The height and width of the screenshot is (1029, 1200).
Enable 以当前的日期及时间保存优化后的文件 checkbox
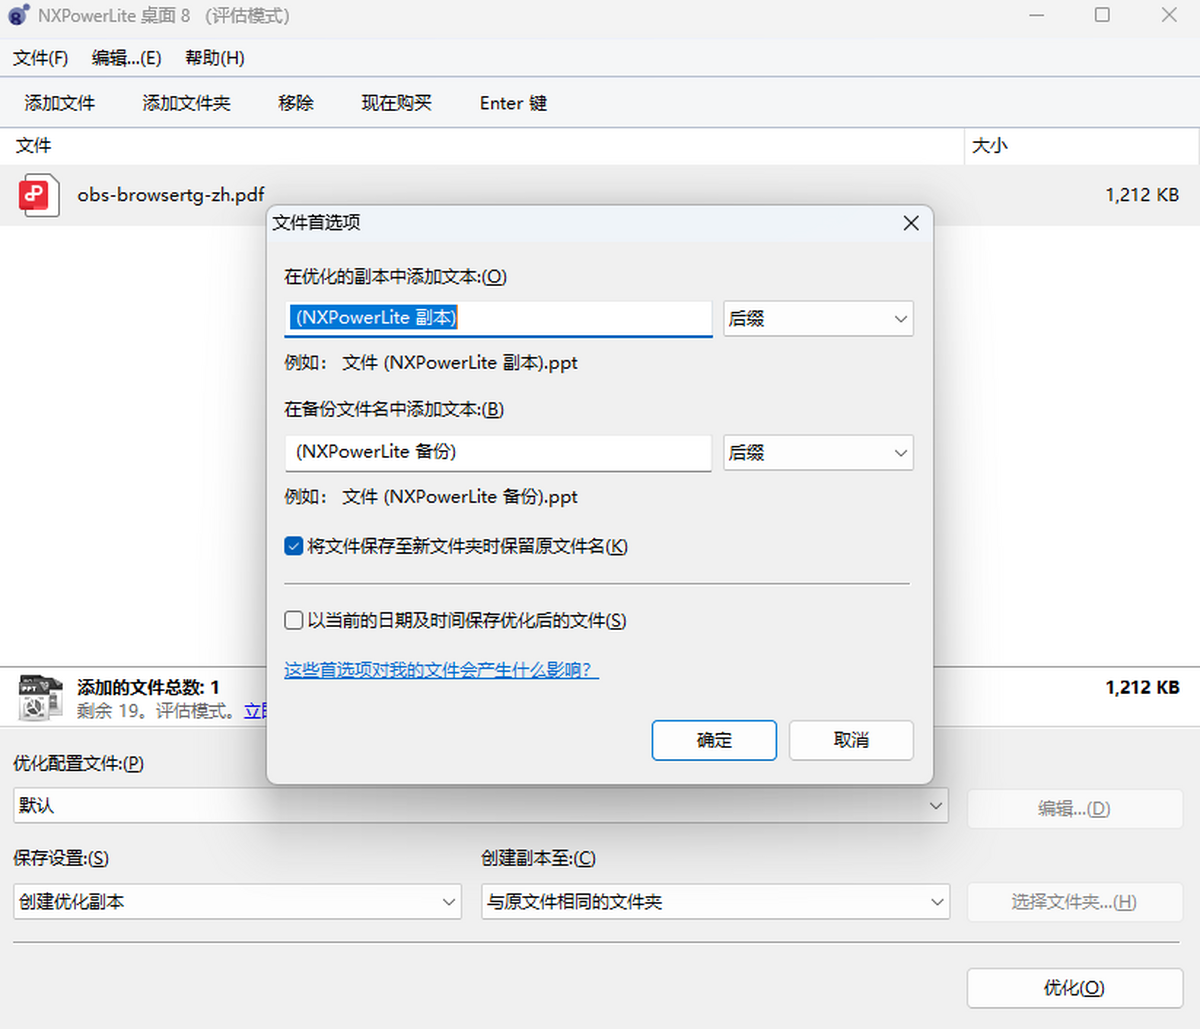[294, 621]
